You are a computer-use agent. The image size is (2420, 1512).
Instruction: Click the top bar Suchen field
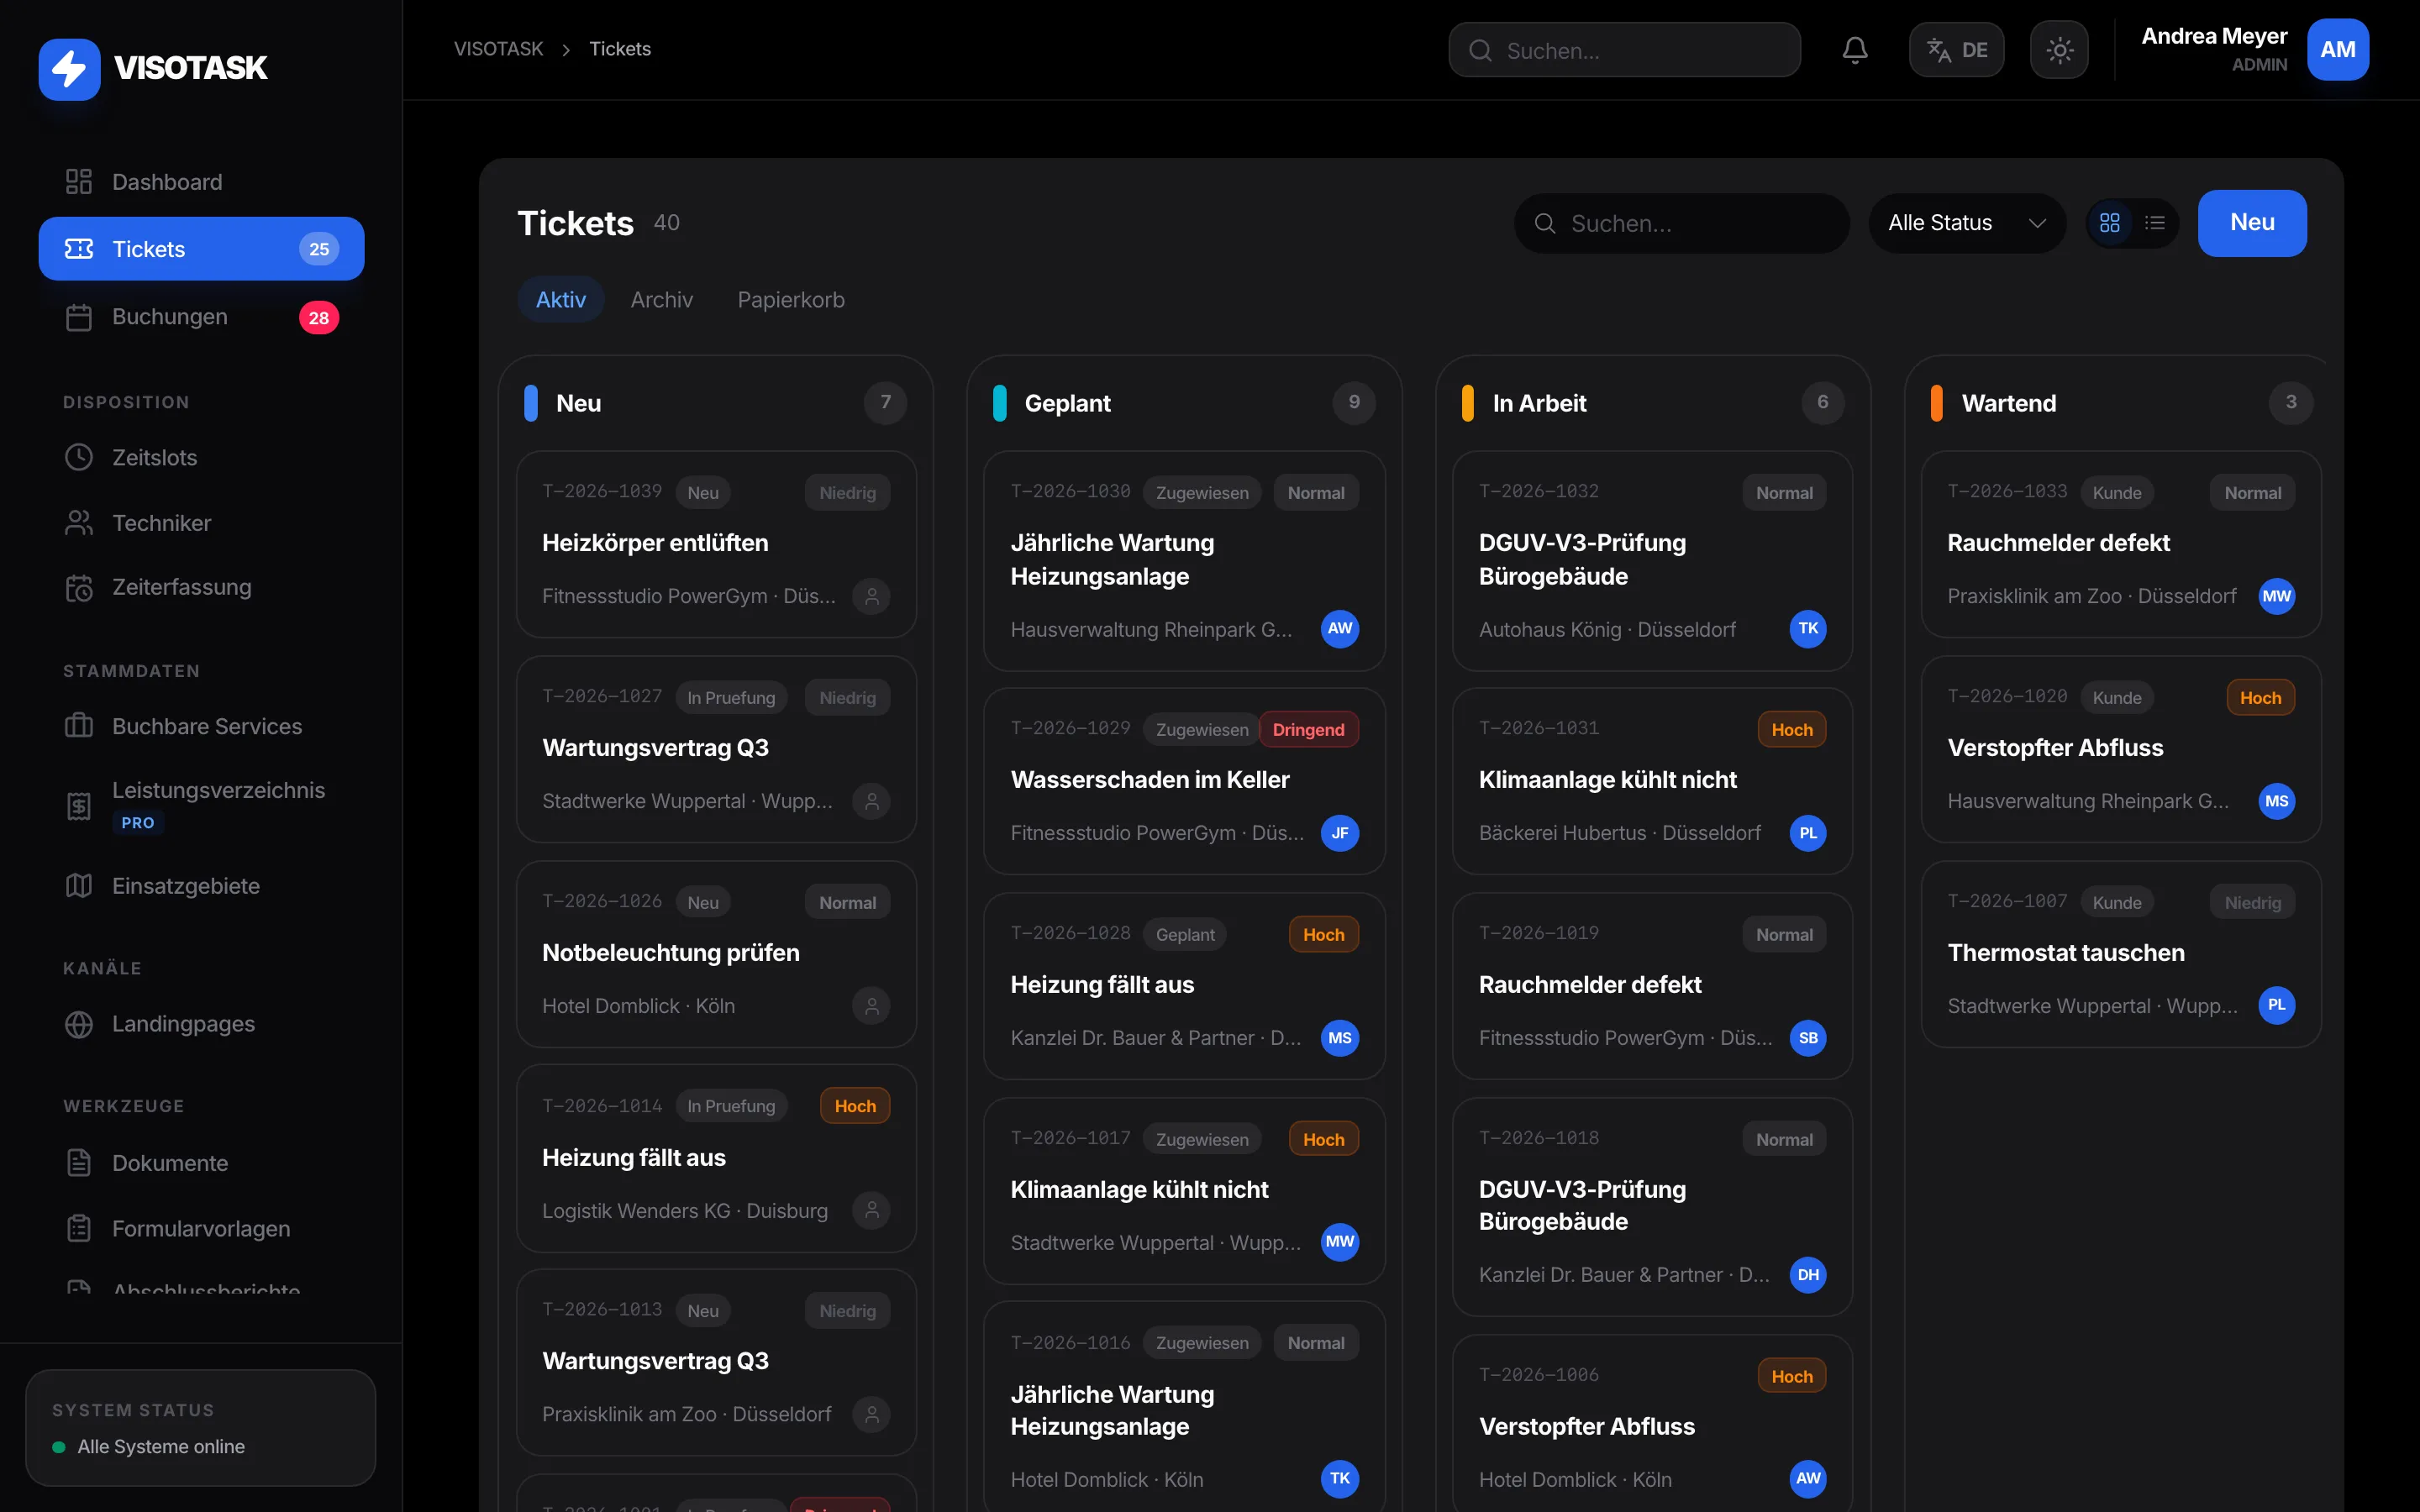(x=1624, y=50)
